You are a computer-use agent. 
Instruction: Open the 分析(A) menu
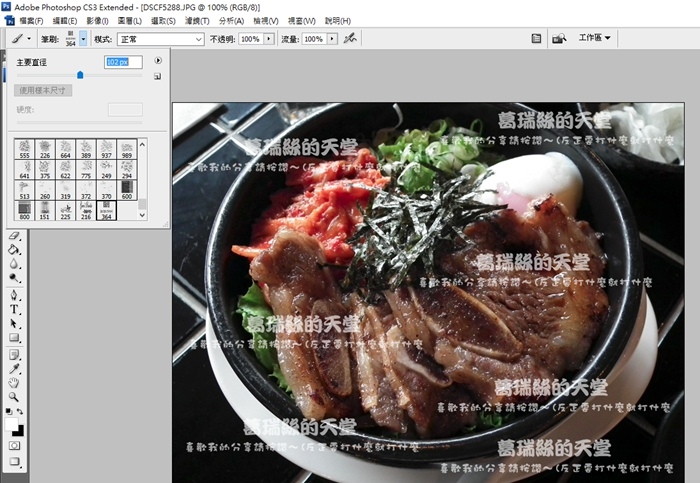point(231,21)
